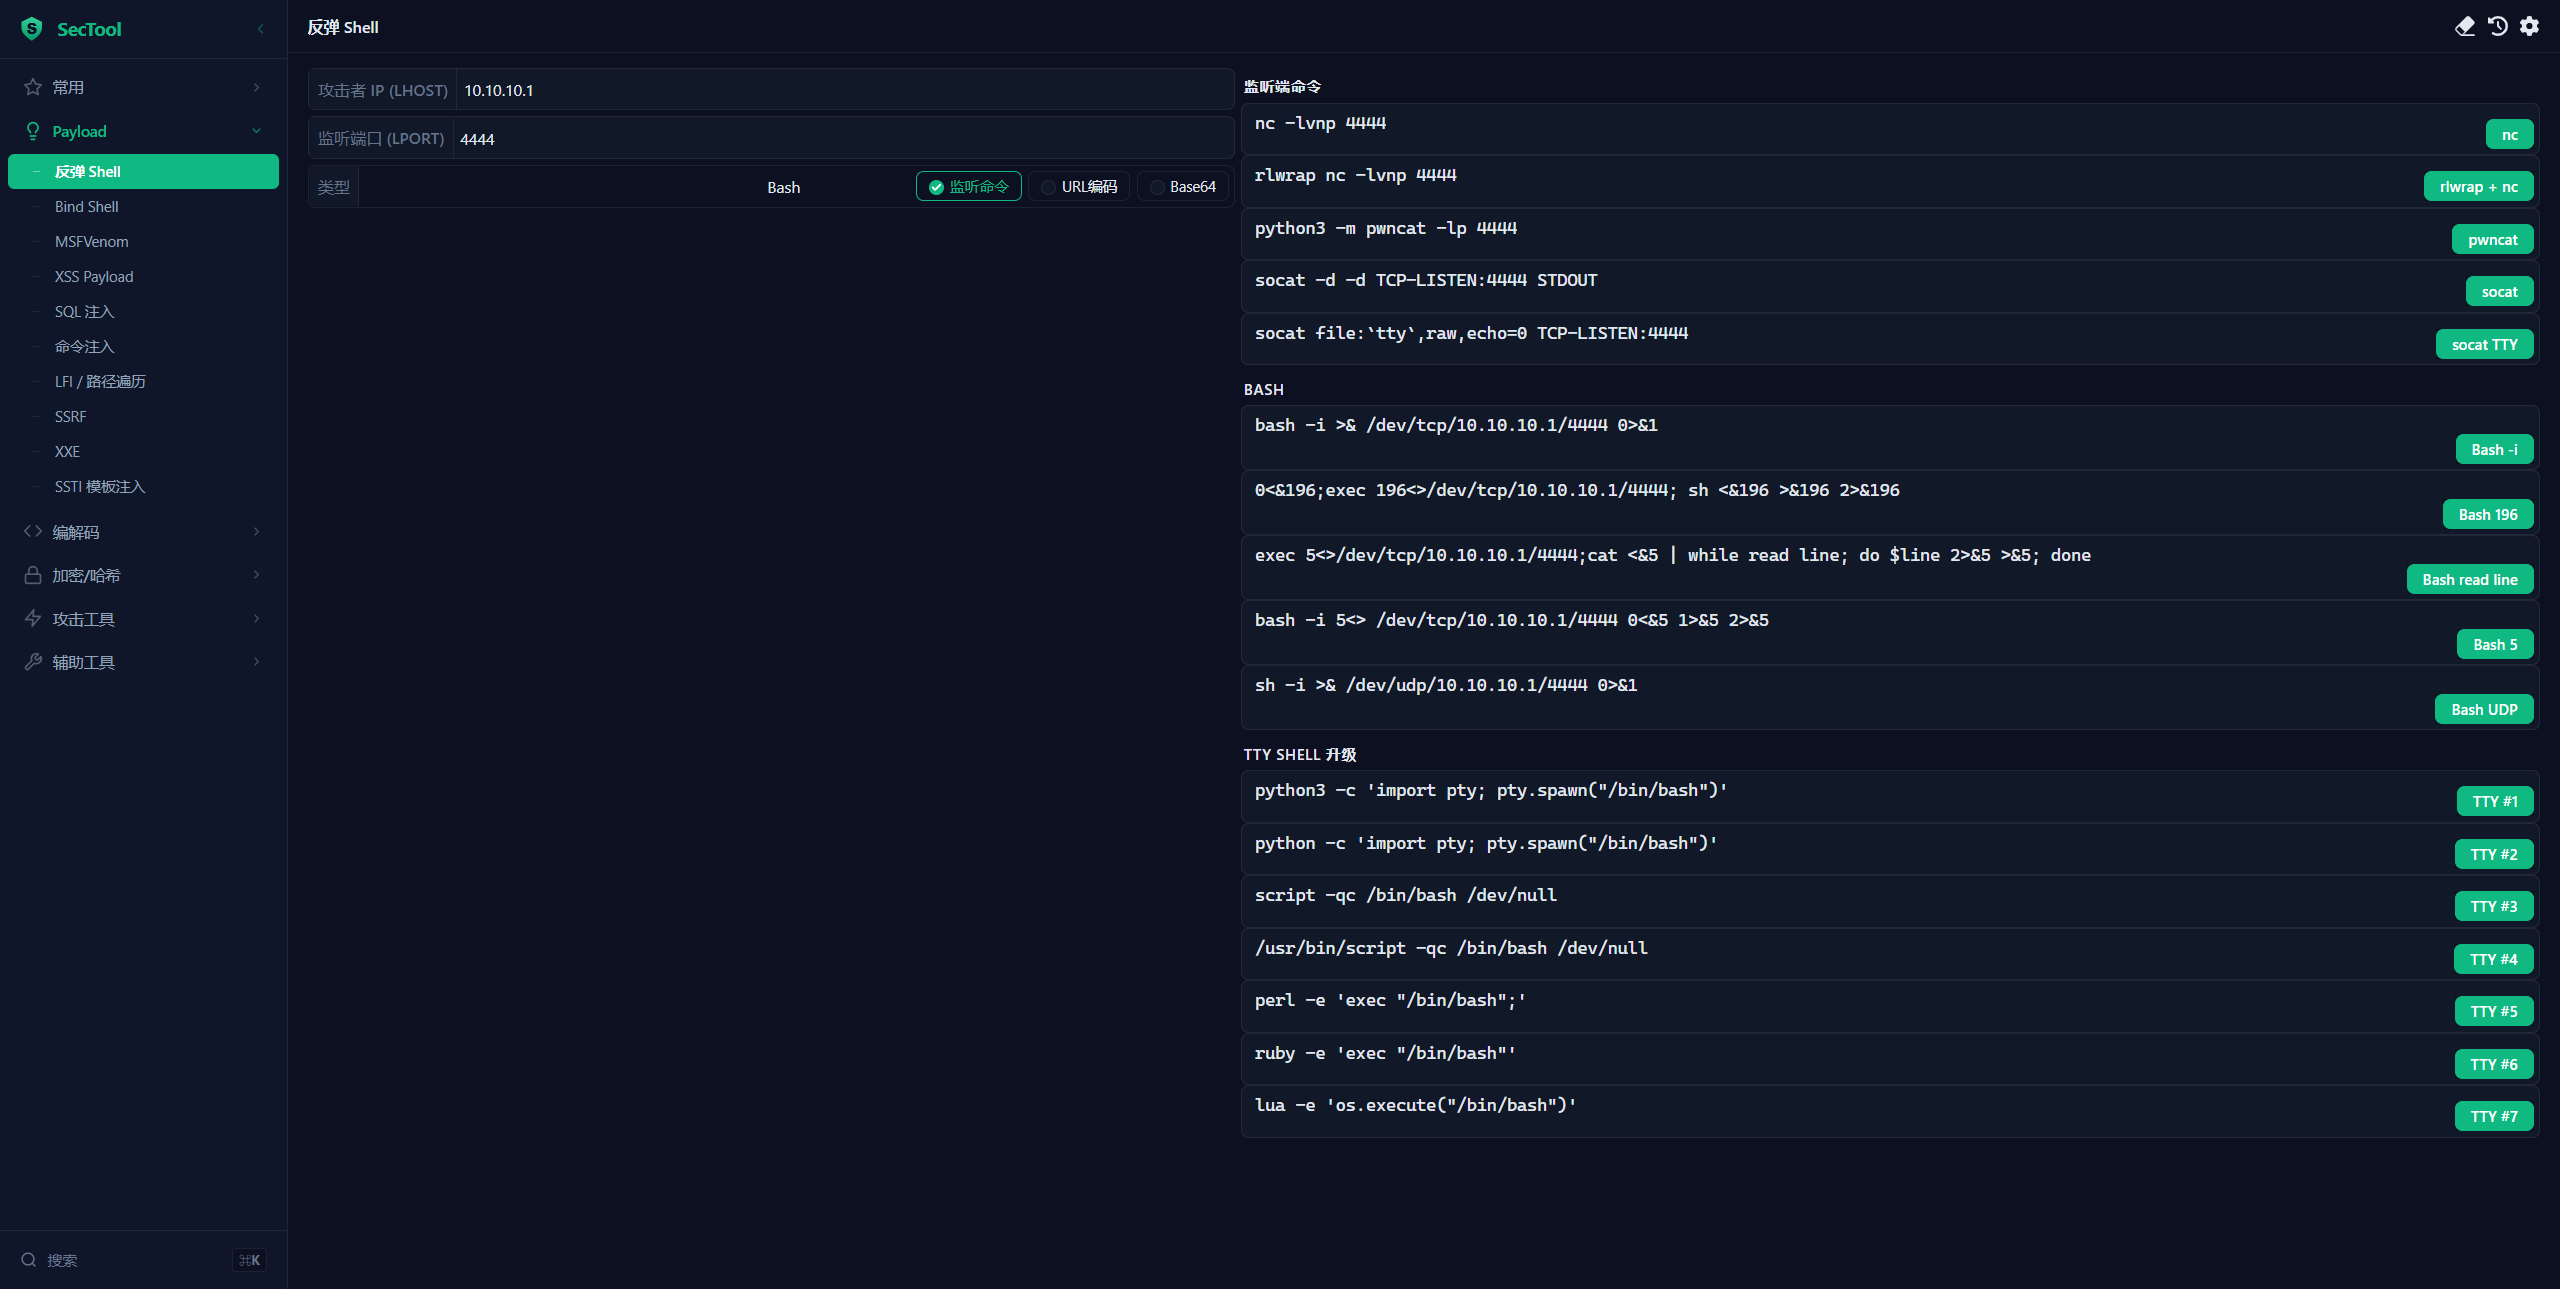Collapse sidebar with top chevron
The height and width of the screenshot is (1289, 2560).
(x=261, y=29)
